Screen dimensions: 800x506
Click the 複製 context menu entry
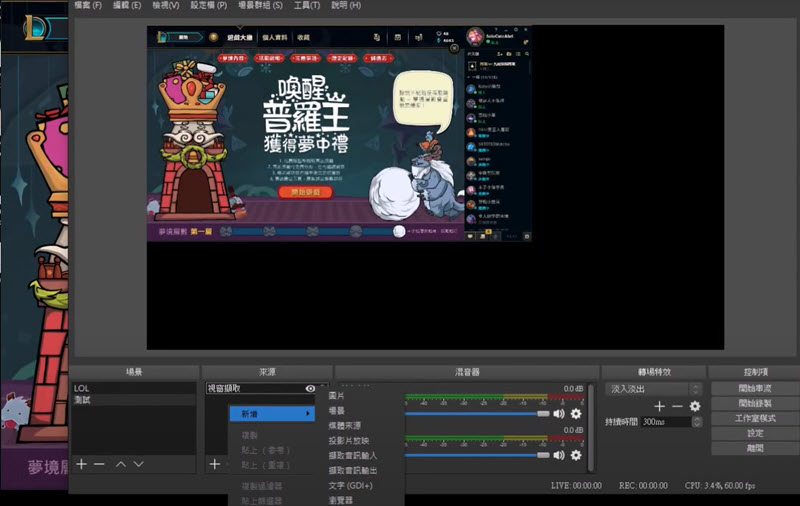point(249,436)
